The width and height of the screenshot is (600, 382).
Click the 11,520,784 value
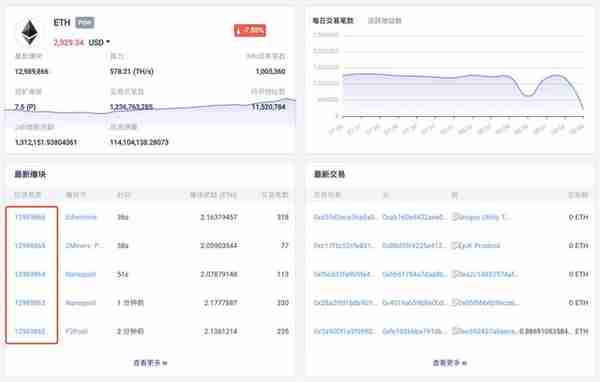coord(269,107)
